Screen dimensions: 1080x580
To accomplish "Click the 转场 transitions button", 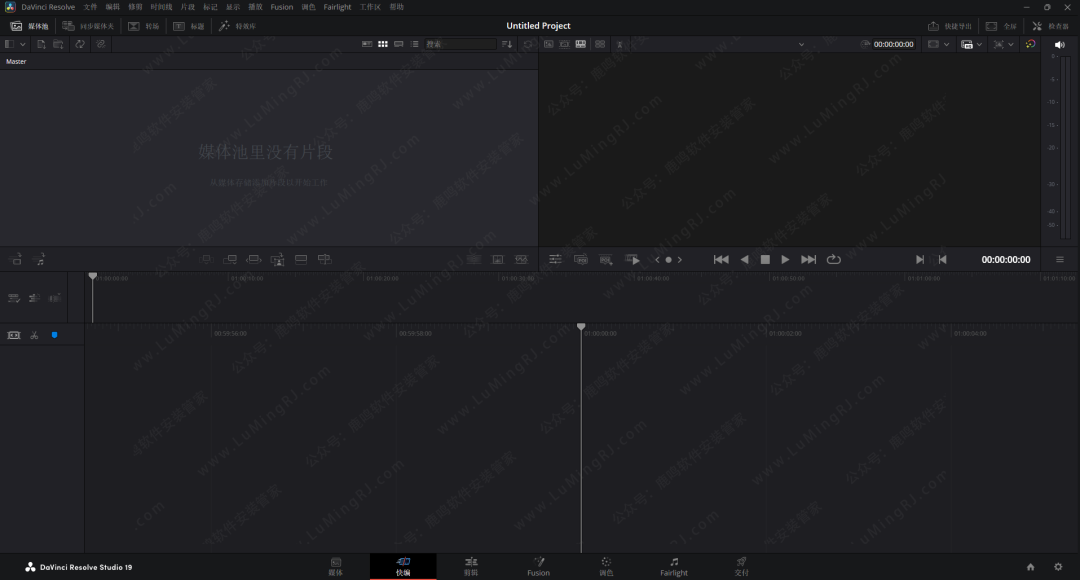I will point(144,26).
